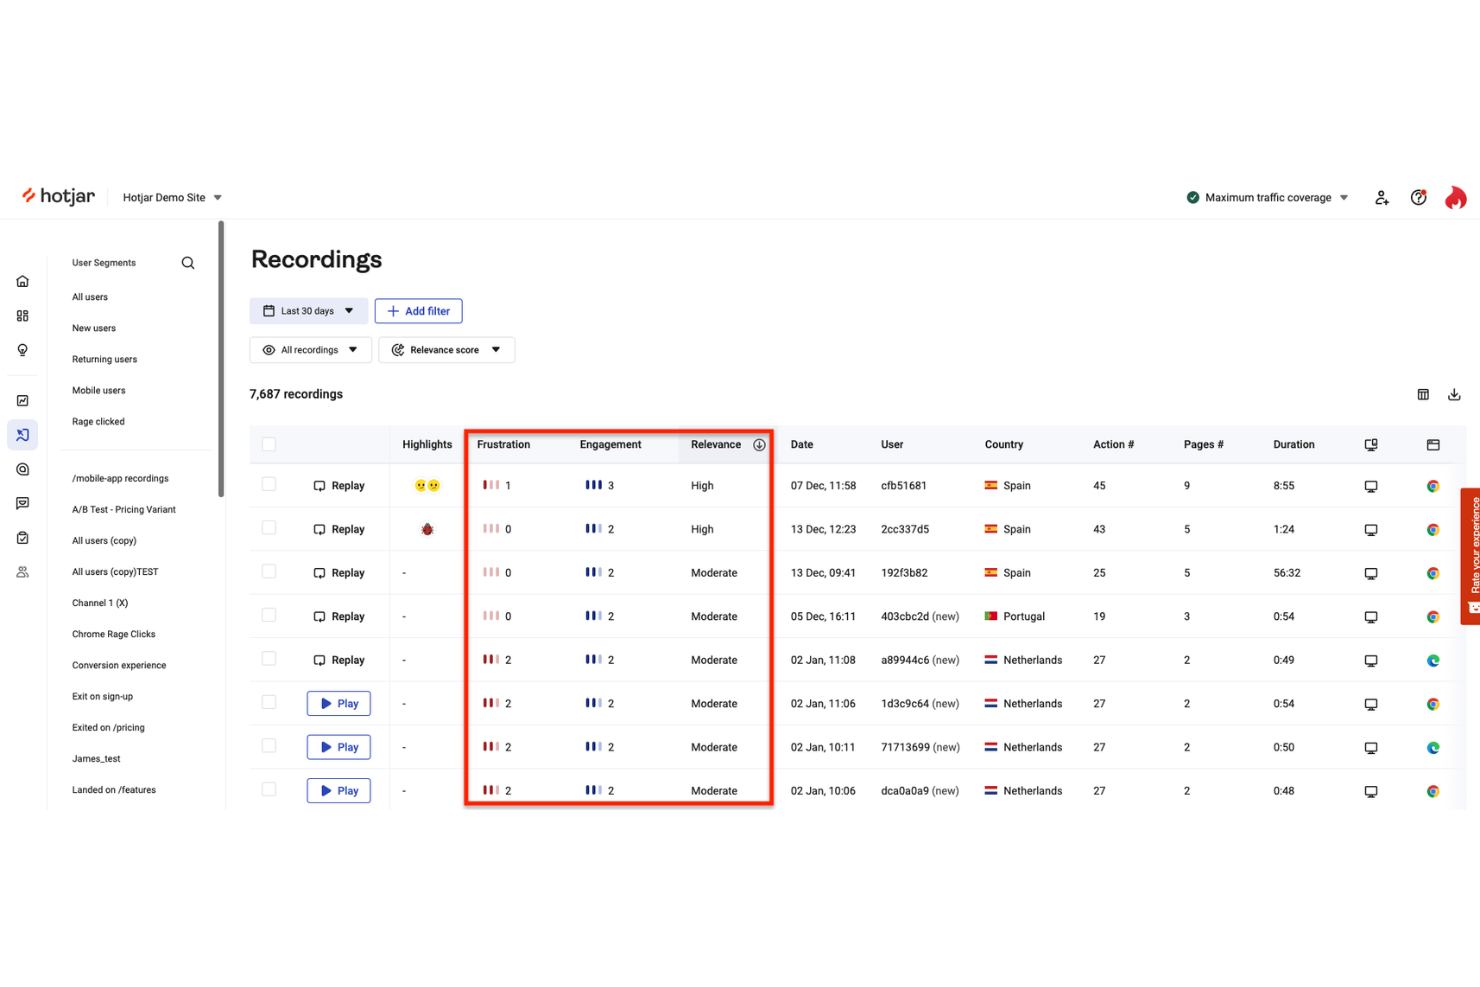Select the Rage clicked segment

[x=98, y=422]
